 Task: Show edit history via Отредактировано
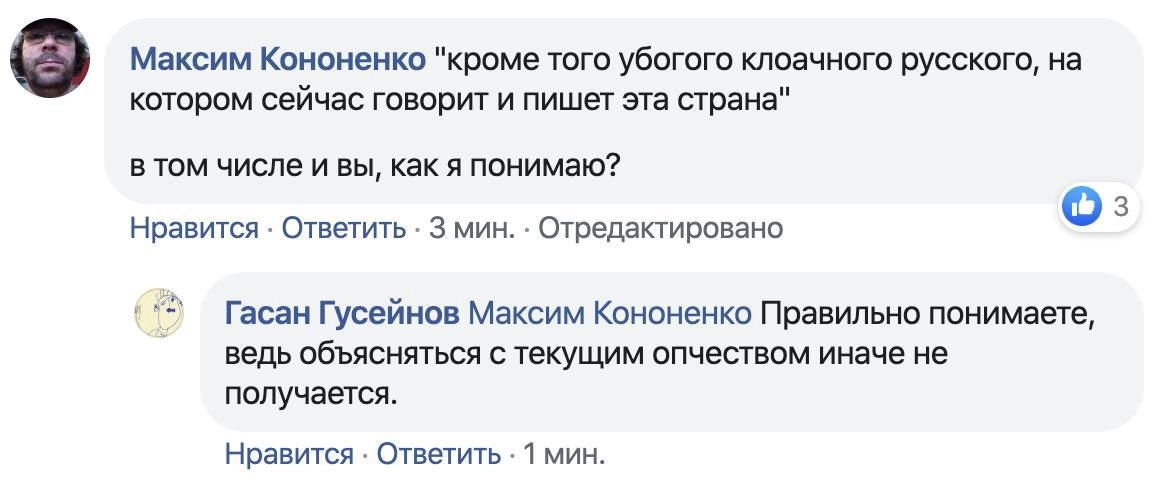tap(660, 228)
